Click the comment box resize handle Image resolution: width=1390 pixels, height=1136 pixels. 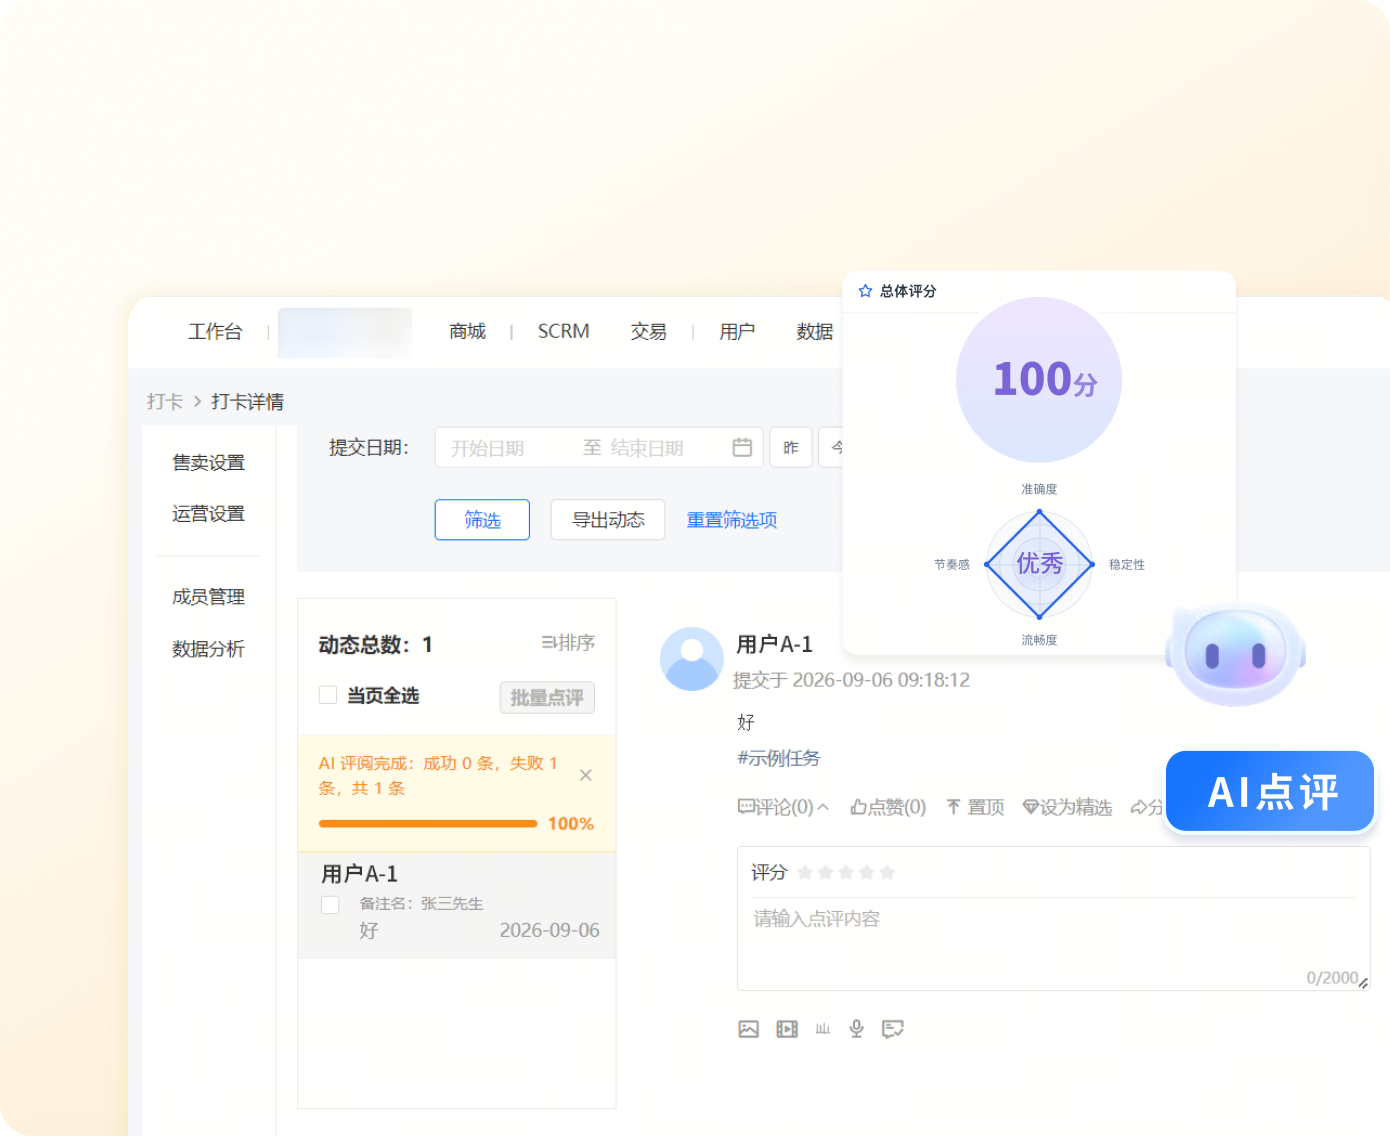point(1364,984)
